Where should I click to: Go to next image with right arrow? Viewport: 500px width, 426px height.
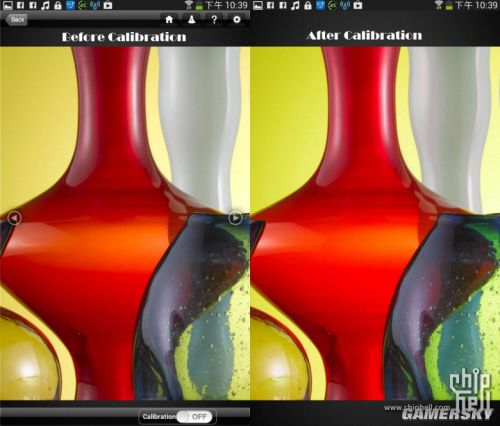[x=236, y=218]
